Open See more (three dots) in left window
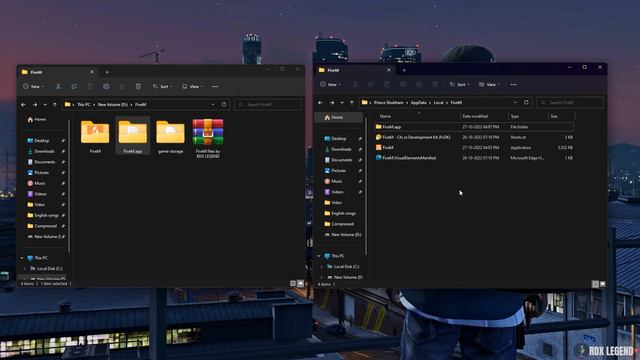Screen dimensions: 640x360 coord(215,87)
